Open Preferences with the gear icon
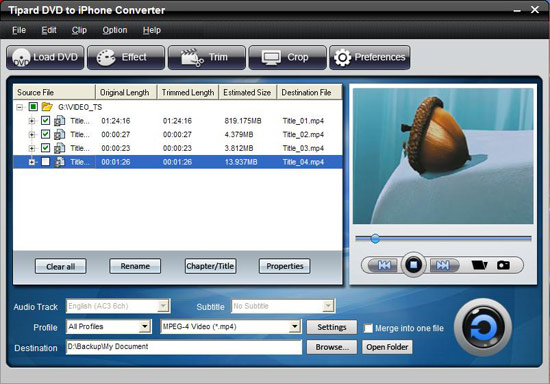 tap(370, 58)
